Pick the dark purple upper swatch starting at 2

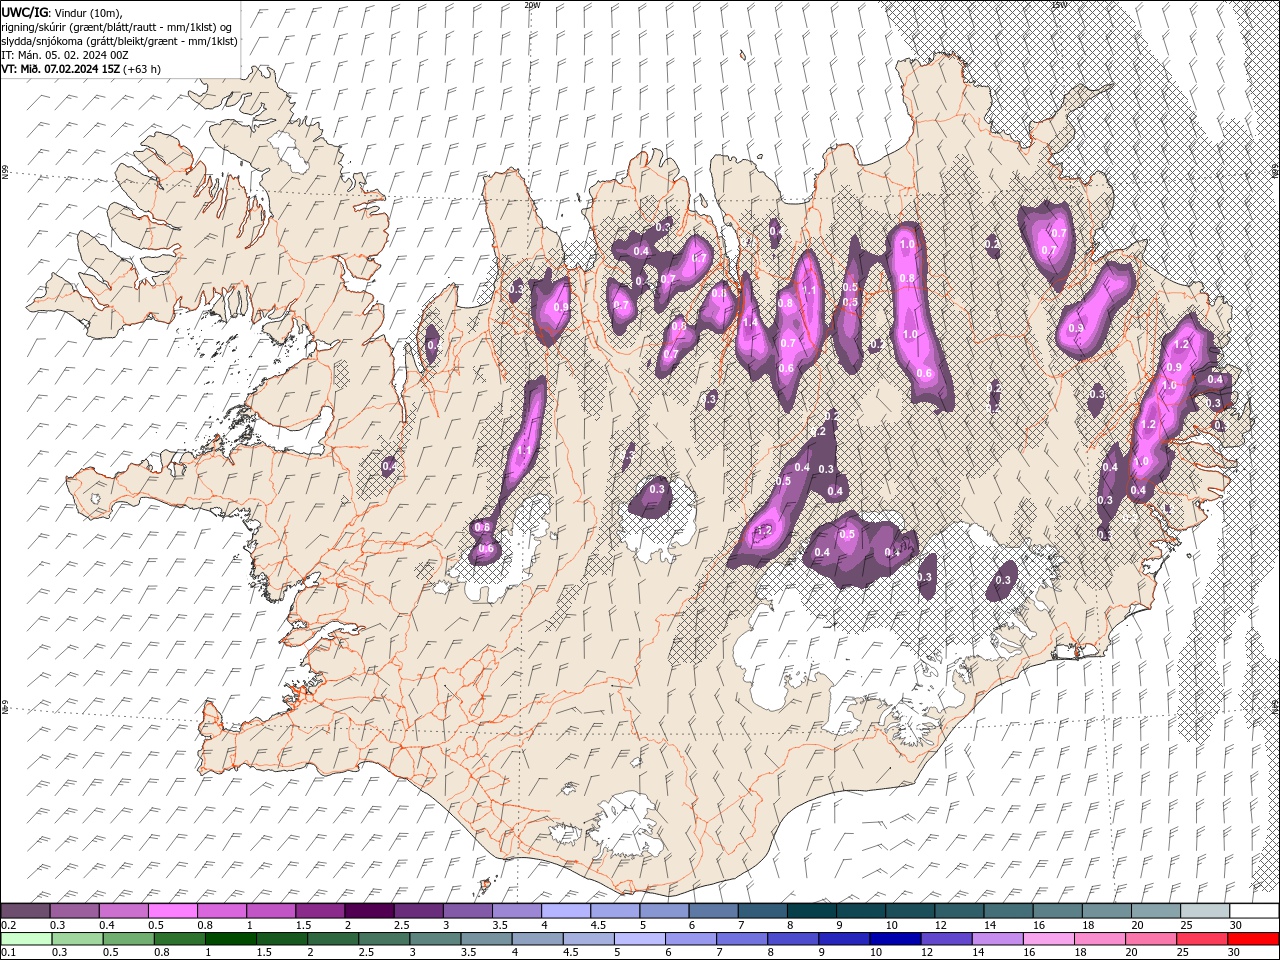pos(369,911)
